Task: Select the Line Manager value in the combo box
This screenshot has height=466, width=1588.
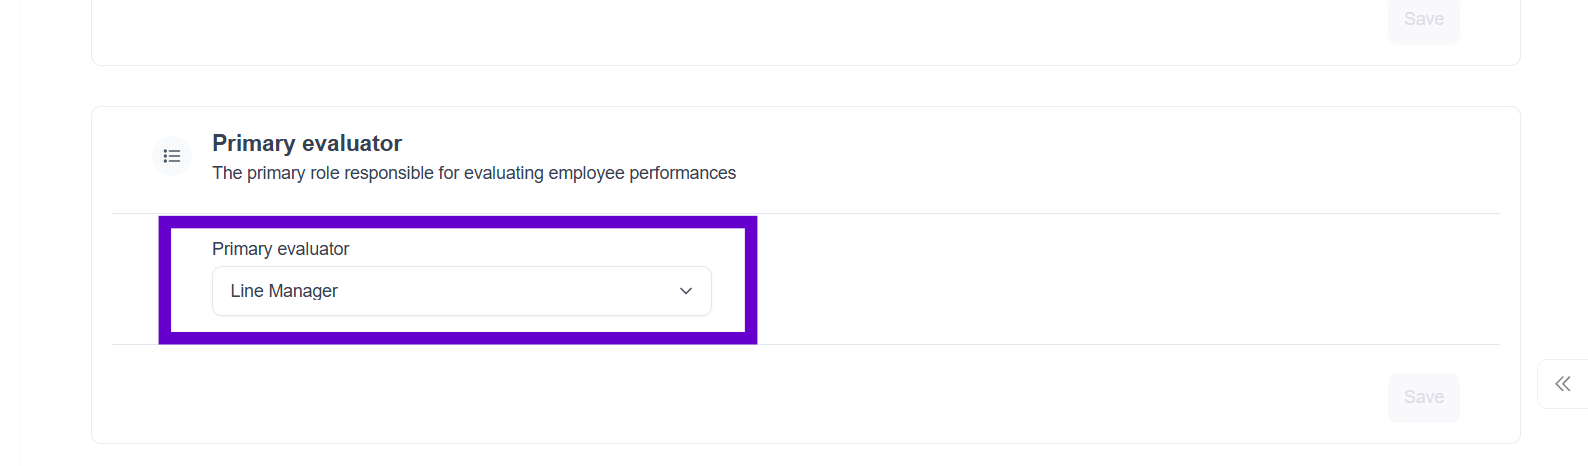Action: pos(284,291)
